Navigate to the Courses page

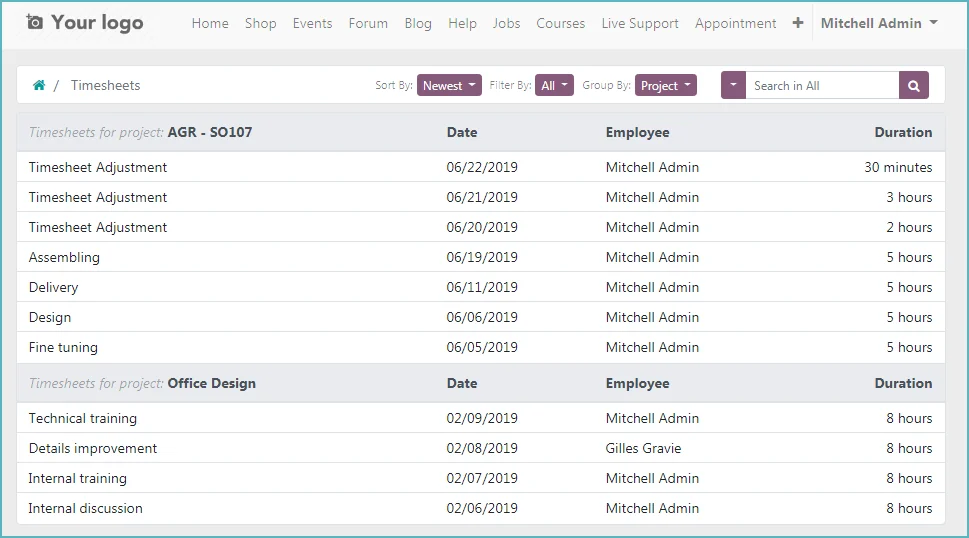[561, 23]
